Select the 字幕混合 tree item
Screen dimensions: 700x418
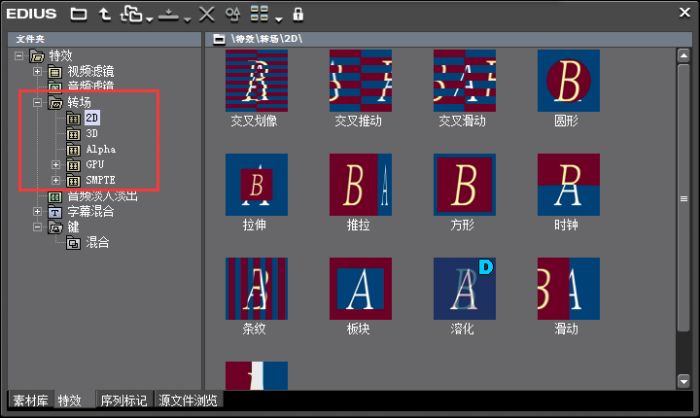88,211
